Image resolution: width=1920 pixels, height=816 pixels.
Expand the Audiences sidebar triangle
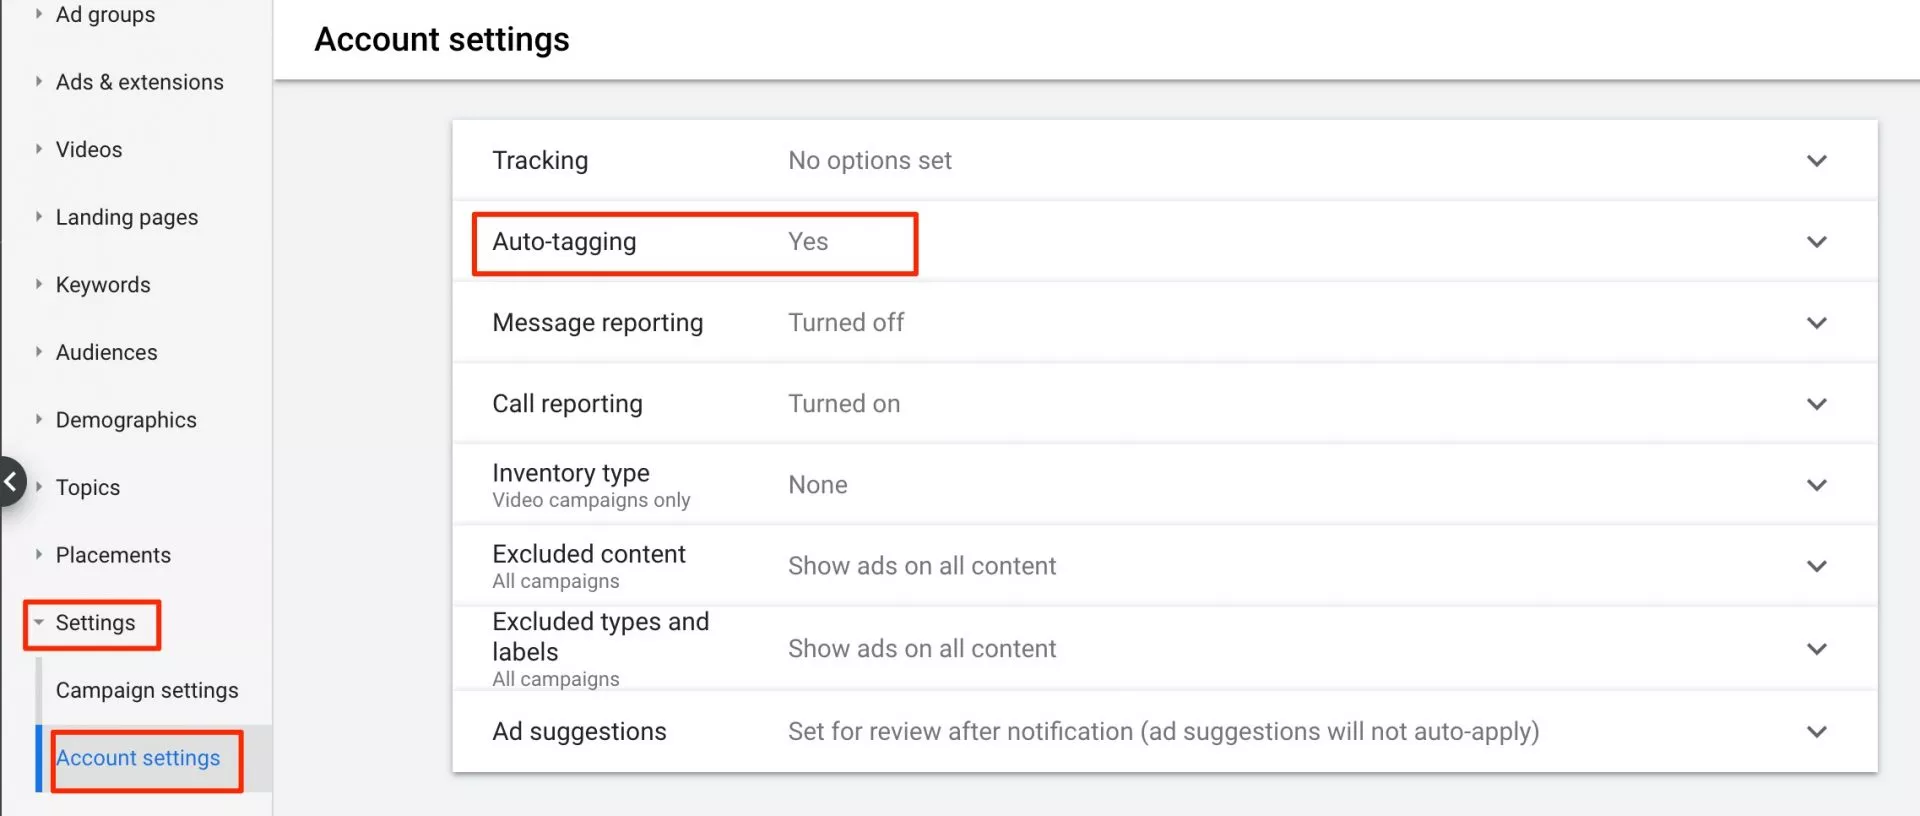coord(39,351)
